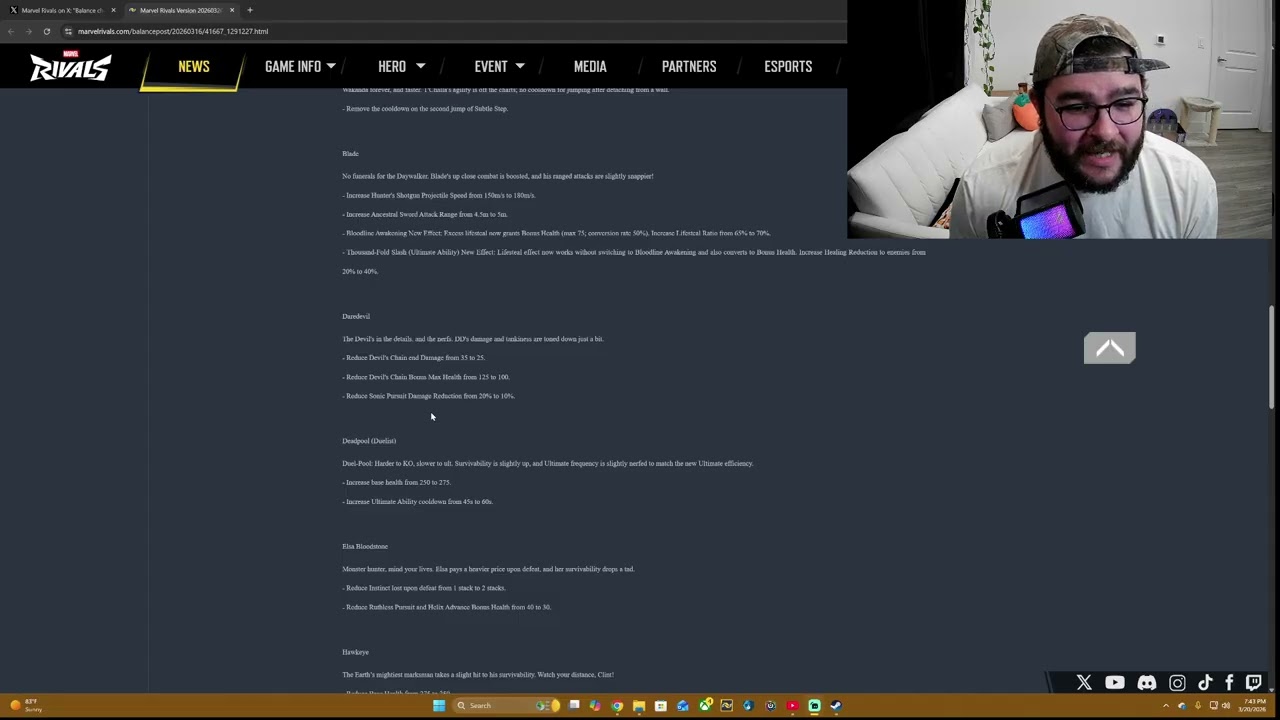Click the page vertical scrollbar thumb

pyautogui.click(x=1272, y=357)
